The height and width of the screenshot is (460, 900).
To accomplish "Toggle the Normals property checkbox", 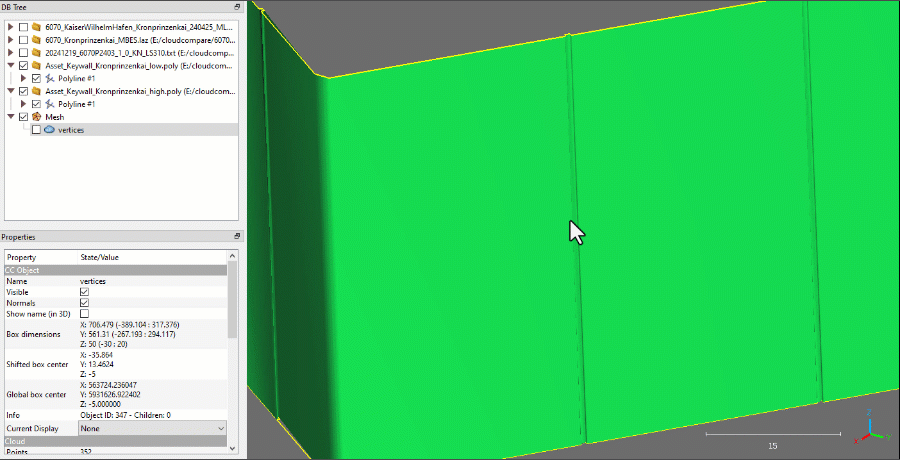I will point(84,303).
